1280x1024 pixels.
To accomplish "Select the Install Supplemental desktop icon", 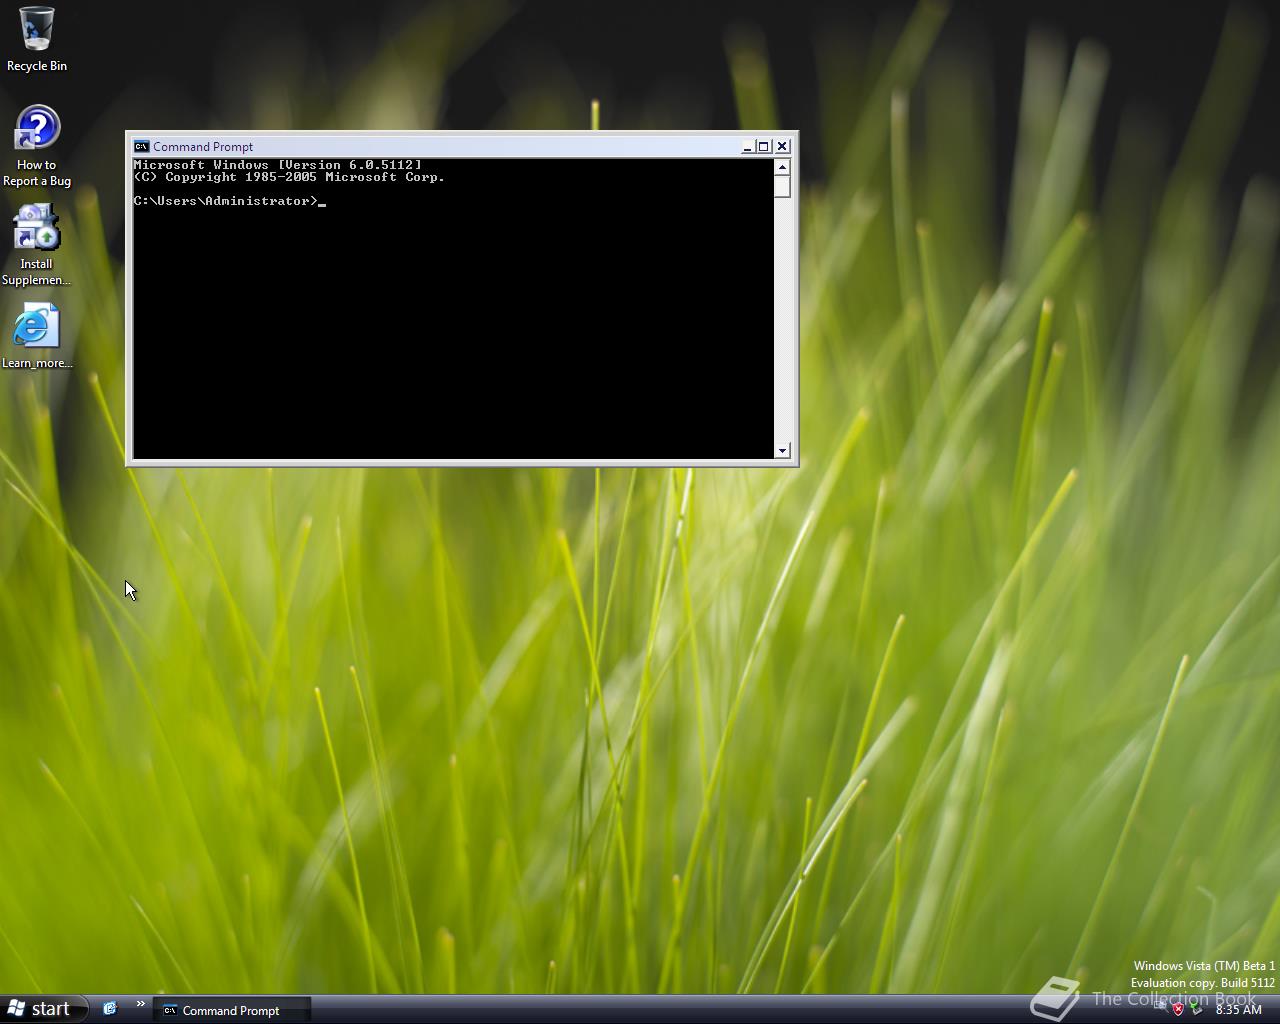I will click(37, 246).
